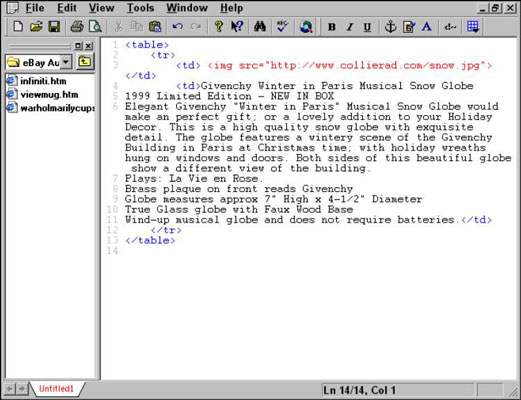521x400 pixels.
Task: Create a new document with New icon
Action: pos(18,26)
